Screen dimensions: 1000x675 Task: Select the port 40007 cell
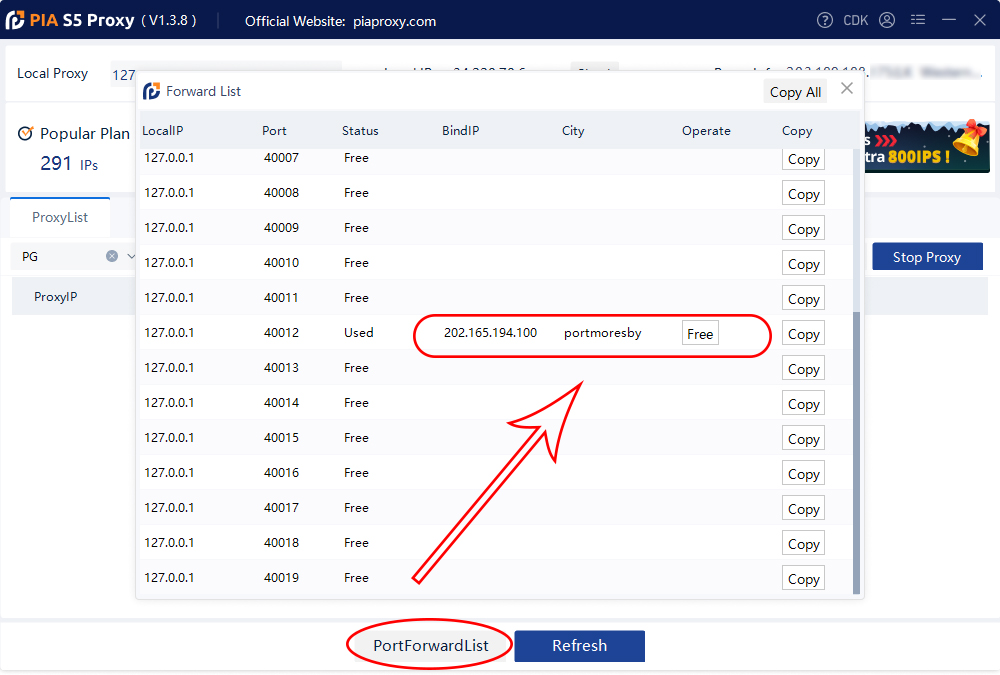coord(281,158)
